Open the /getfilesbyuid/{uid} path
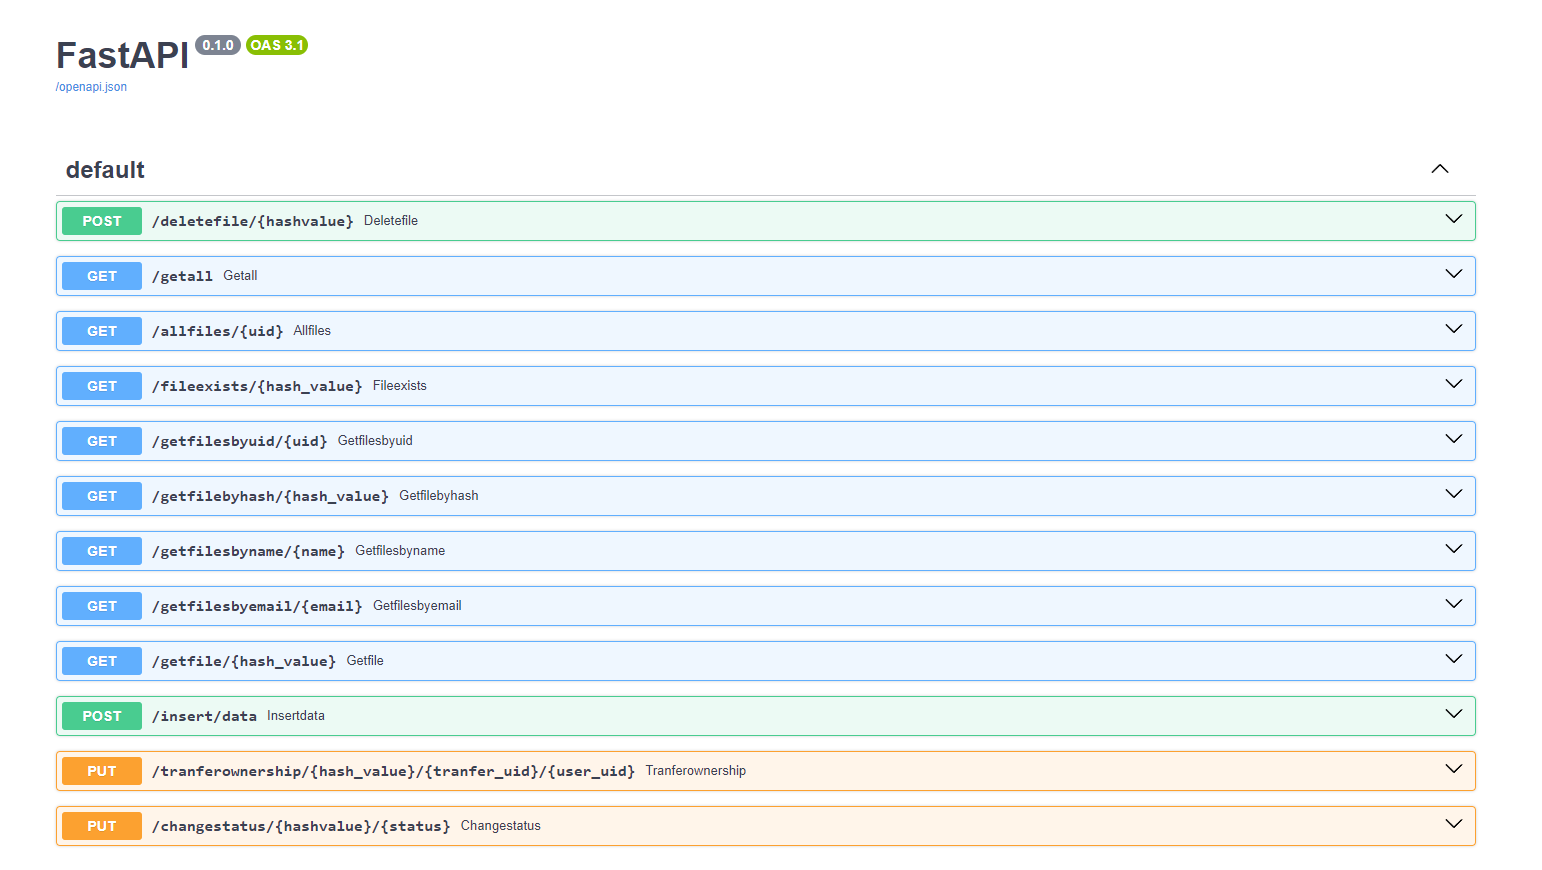This screenshot has width=1542, height=870. 240,441
